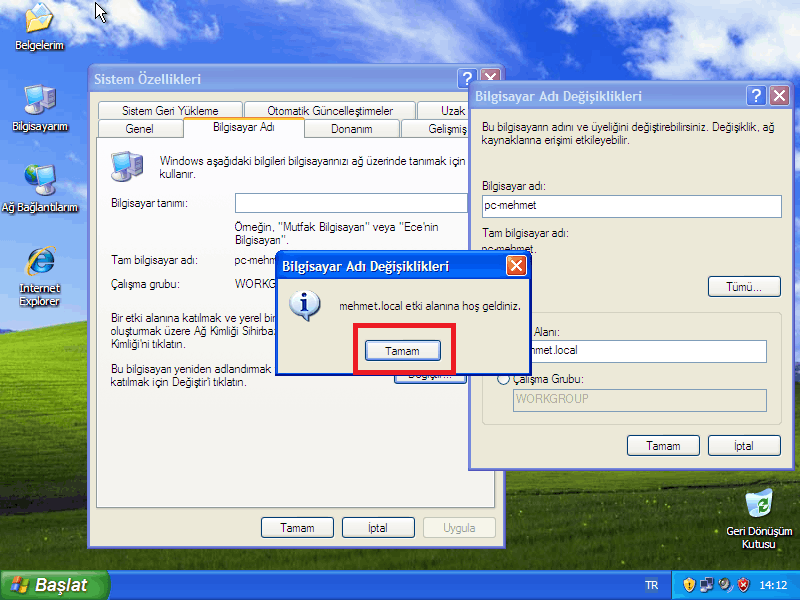The image size is (800, 600).
Task: Open the red shield security alert icon
Action: pyautogui.click(x=743, y=585)
